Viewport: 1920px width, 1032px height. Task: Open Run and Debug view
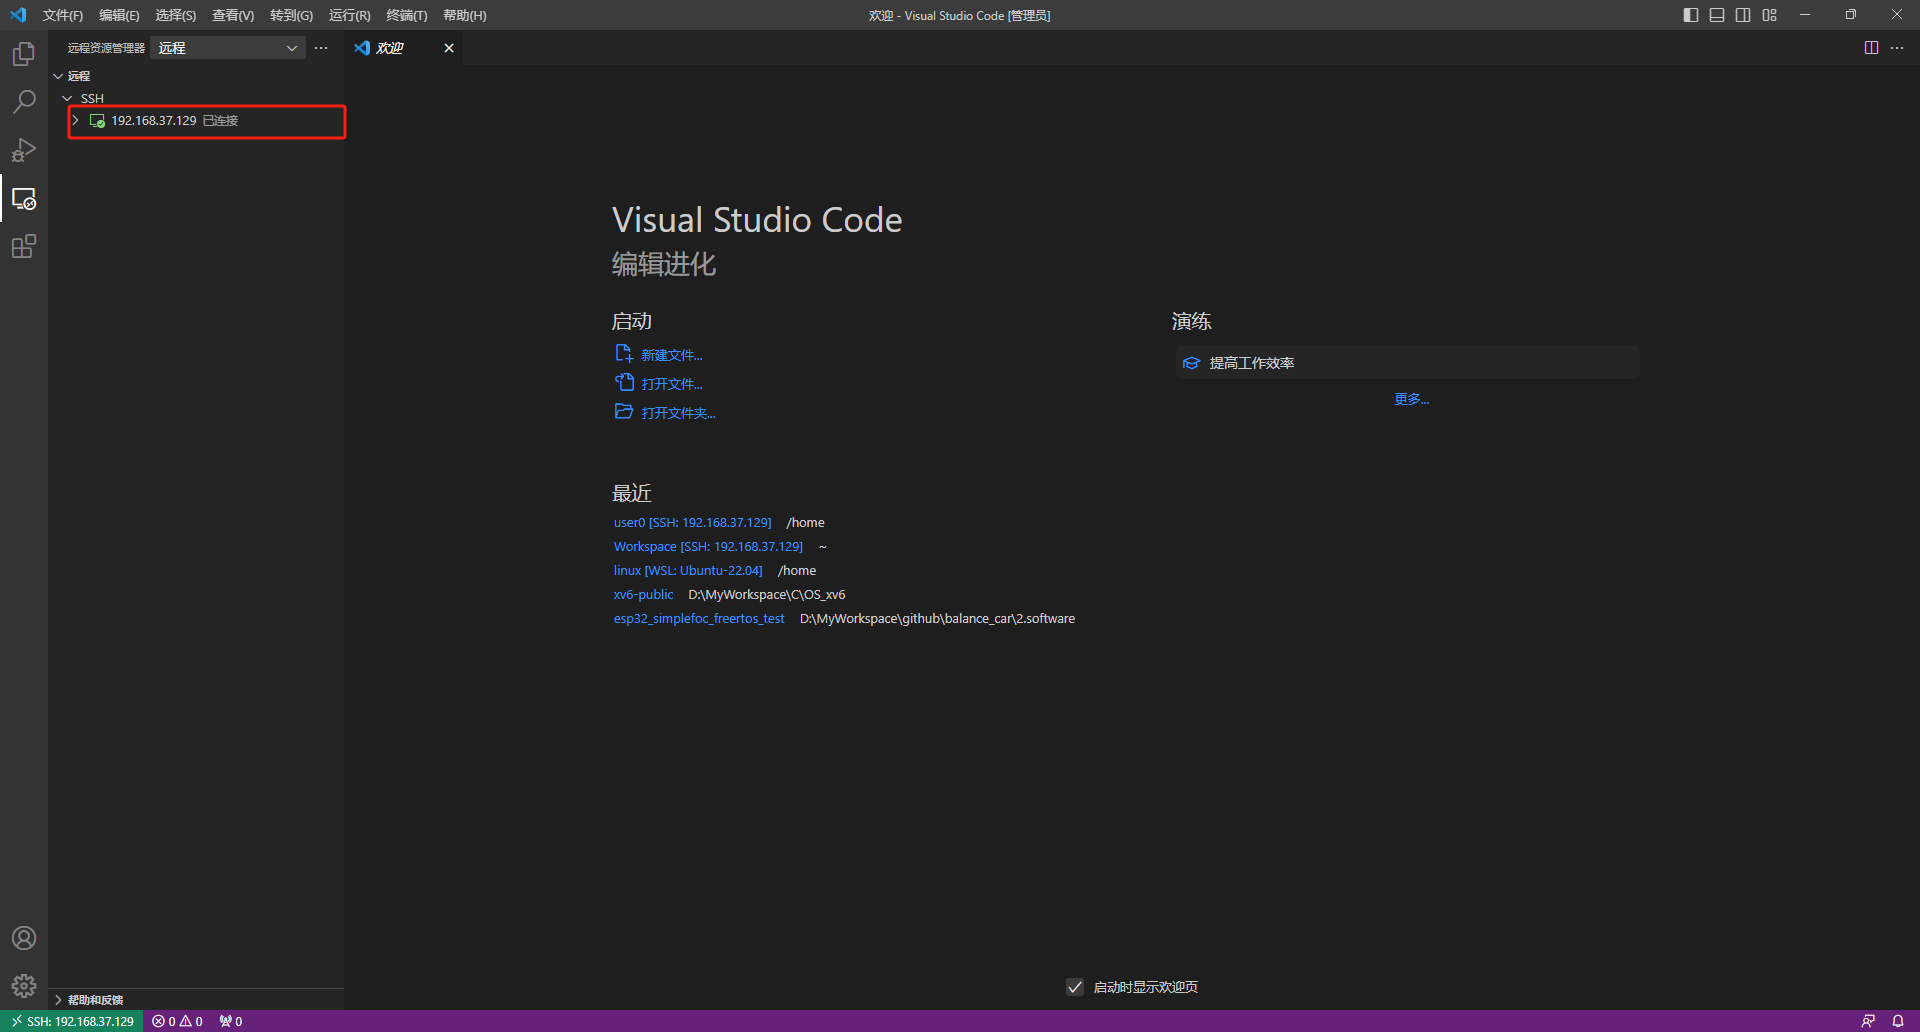point(24,150)
